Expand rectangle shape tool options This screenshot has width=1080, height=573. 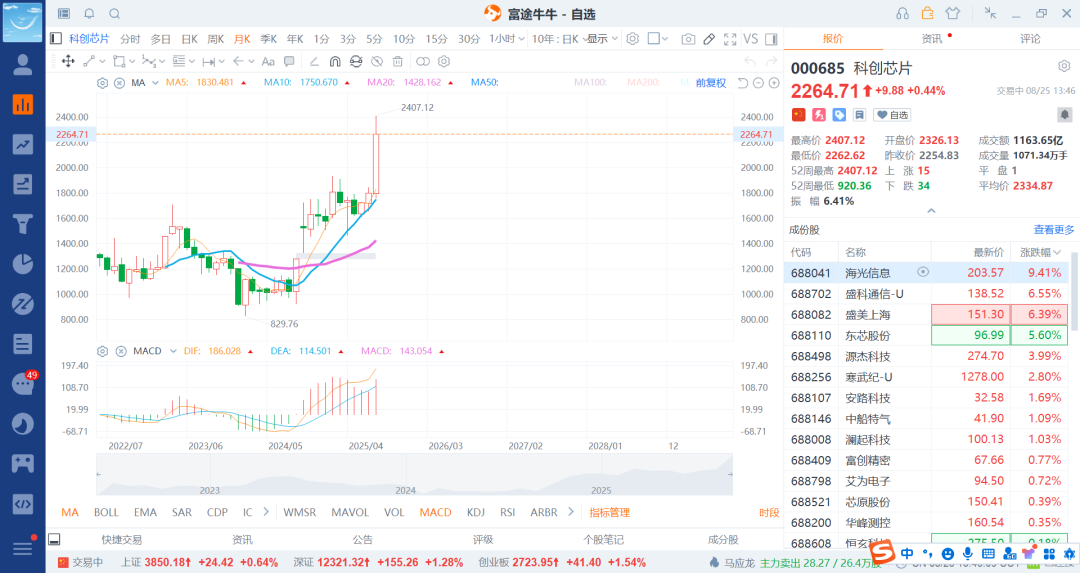click(x=132, y=61)
